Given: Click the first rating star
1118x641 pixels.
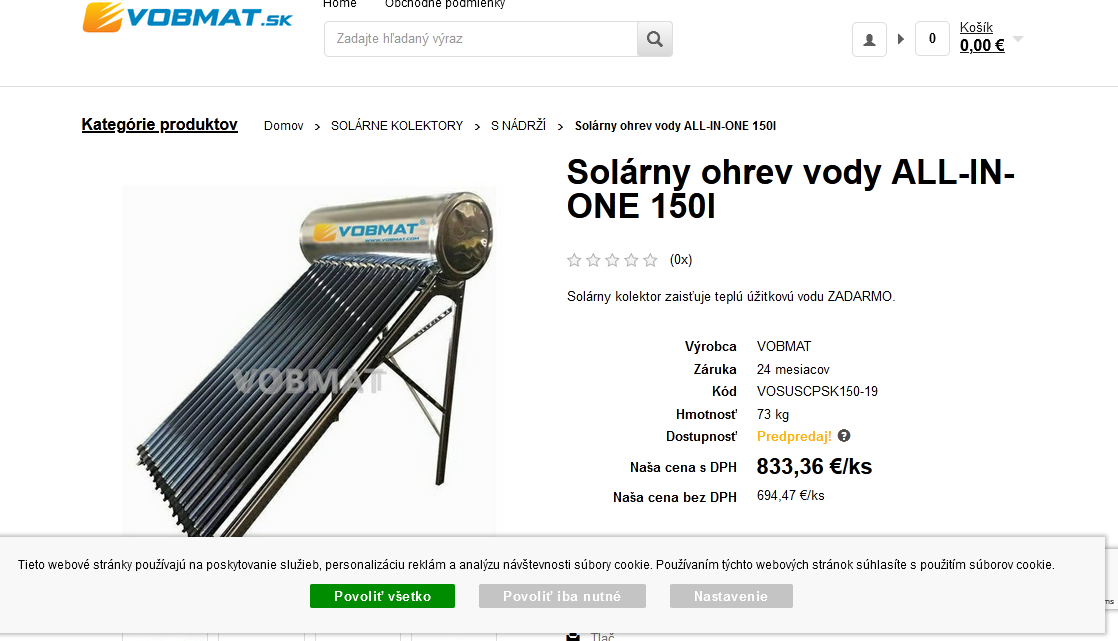Looking at the screenshot, I should (574, 260).
